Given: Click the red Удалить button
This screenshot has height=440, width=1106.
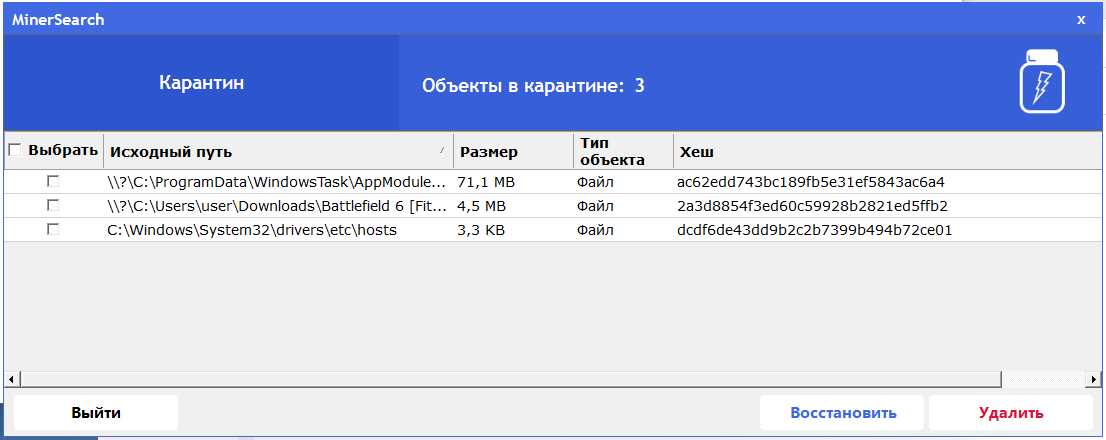Looking at the screenshot, I should [1011, 412].
